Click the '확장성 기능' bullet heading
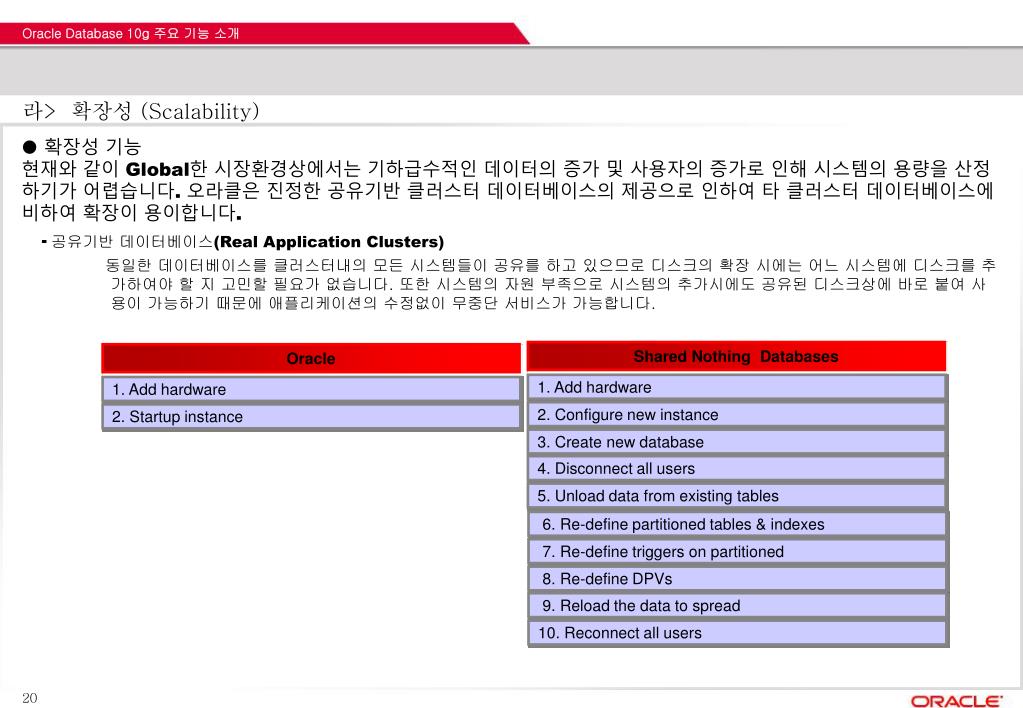 point(82,146)
